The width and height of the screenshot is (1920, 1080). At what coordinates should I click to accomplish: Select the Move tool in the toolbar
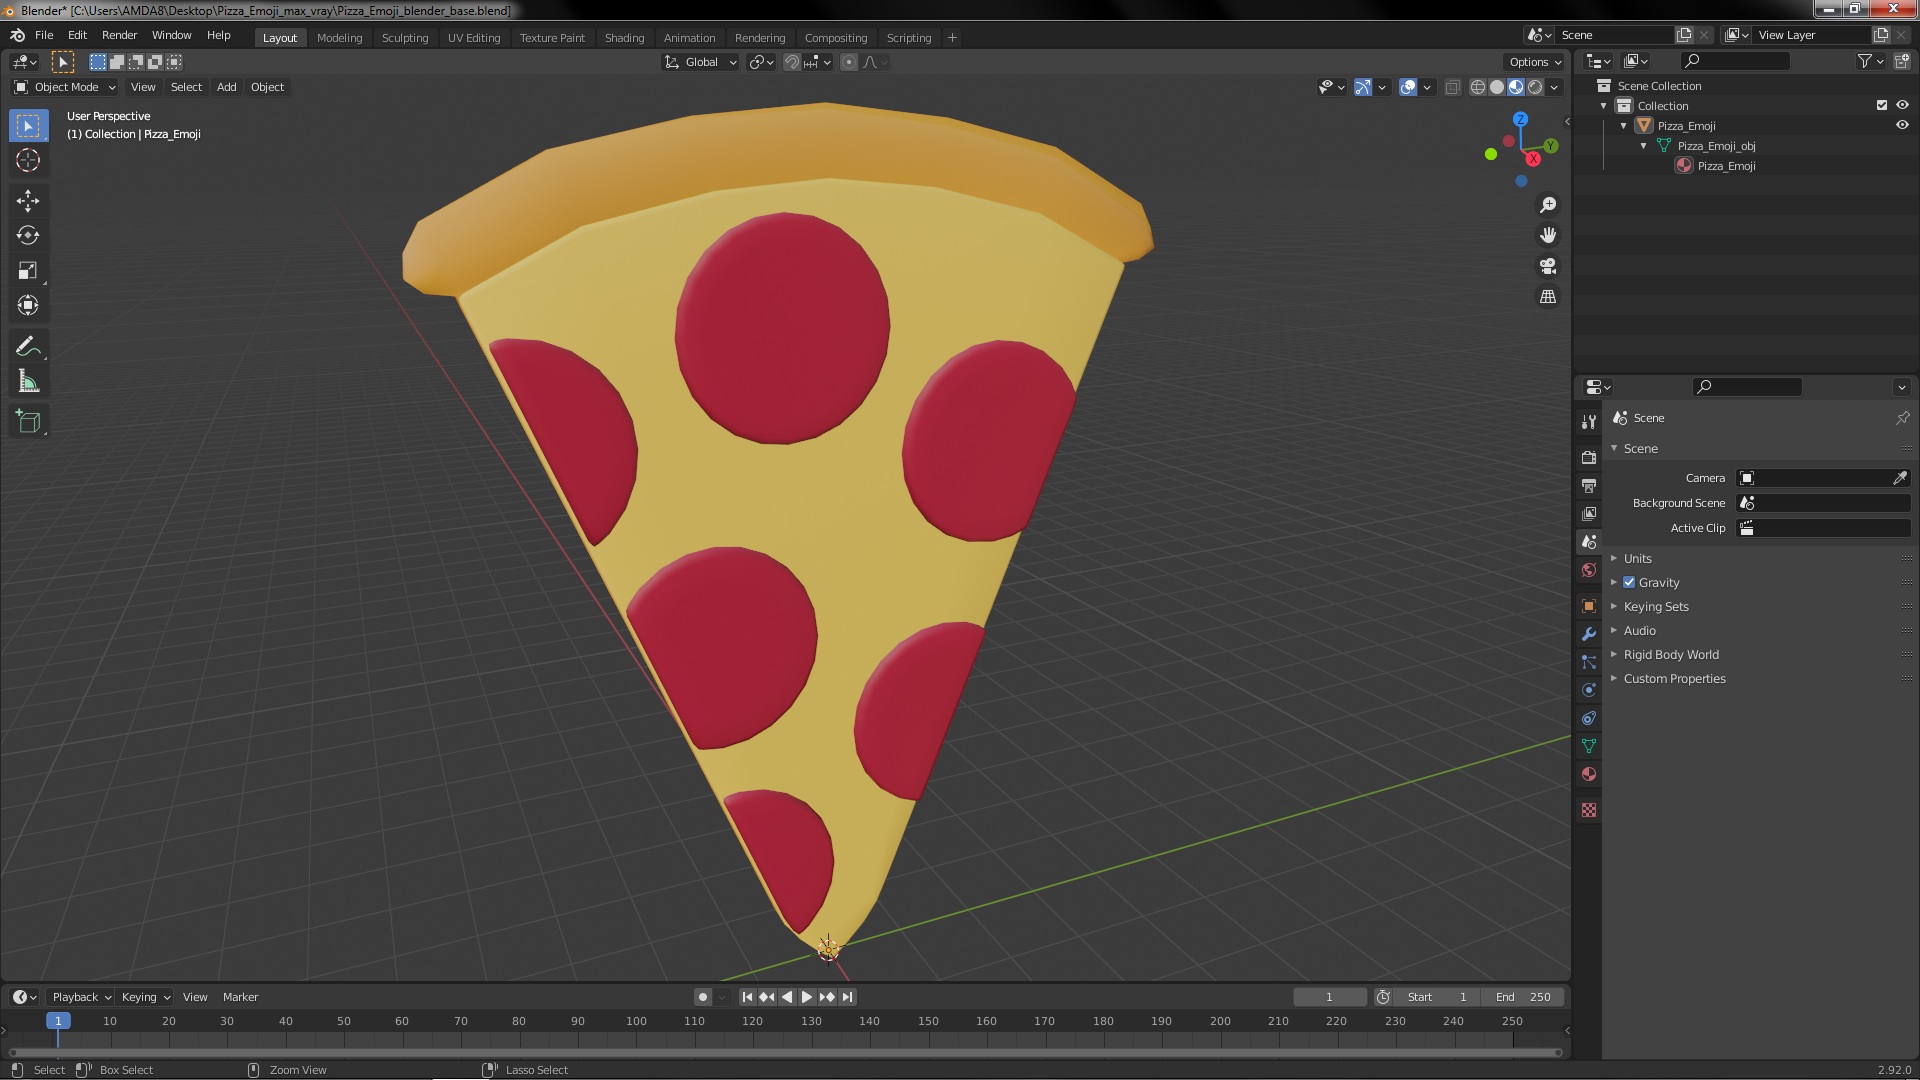coord(28,201)
